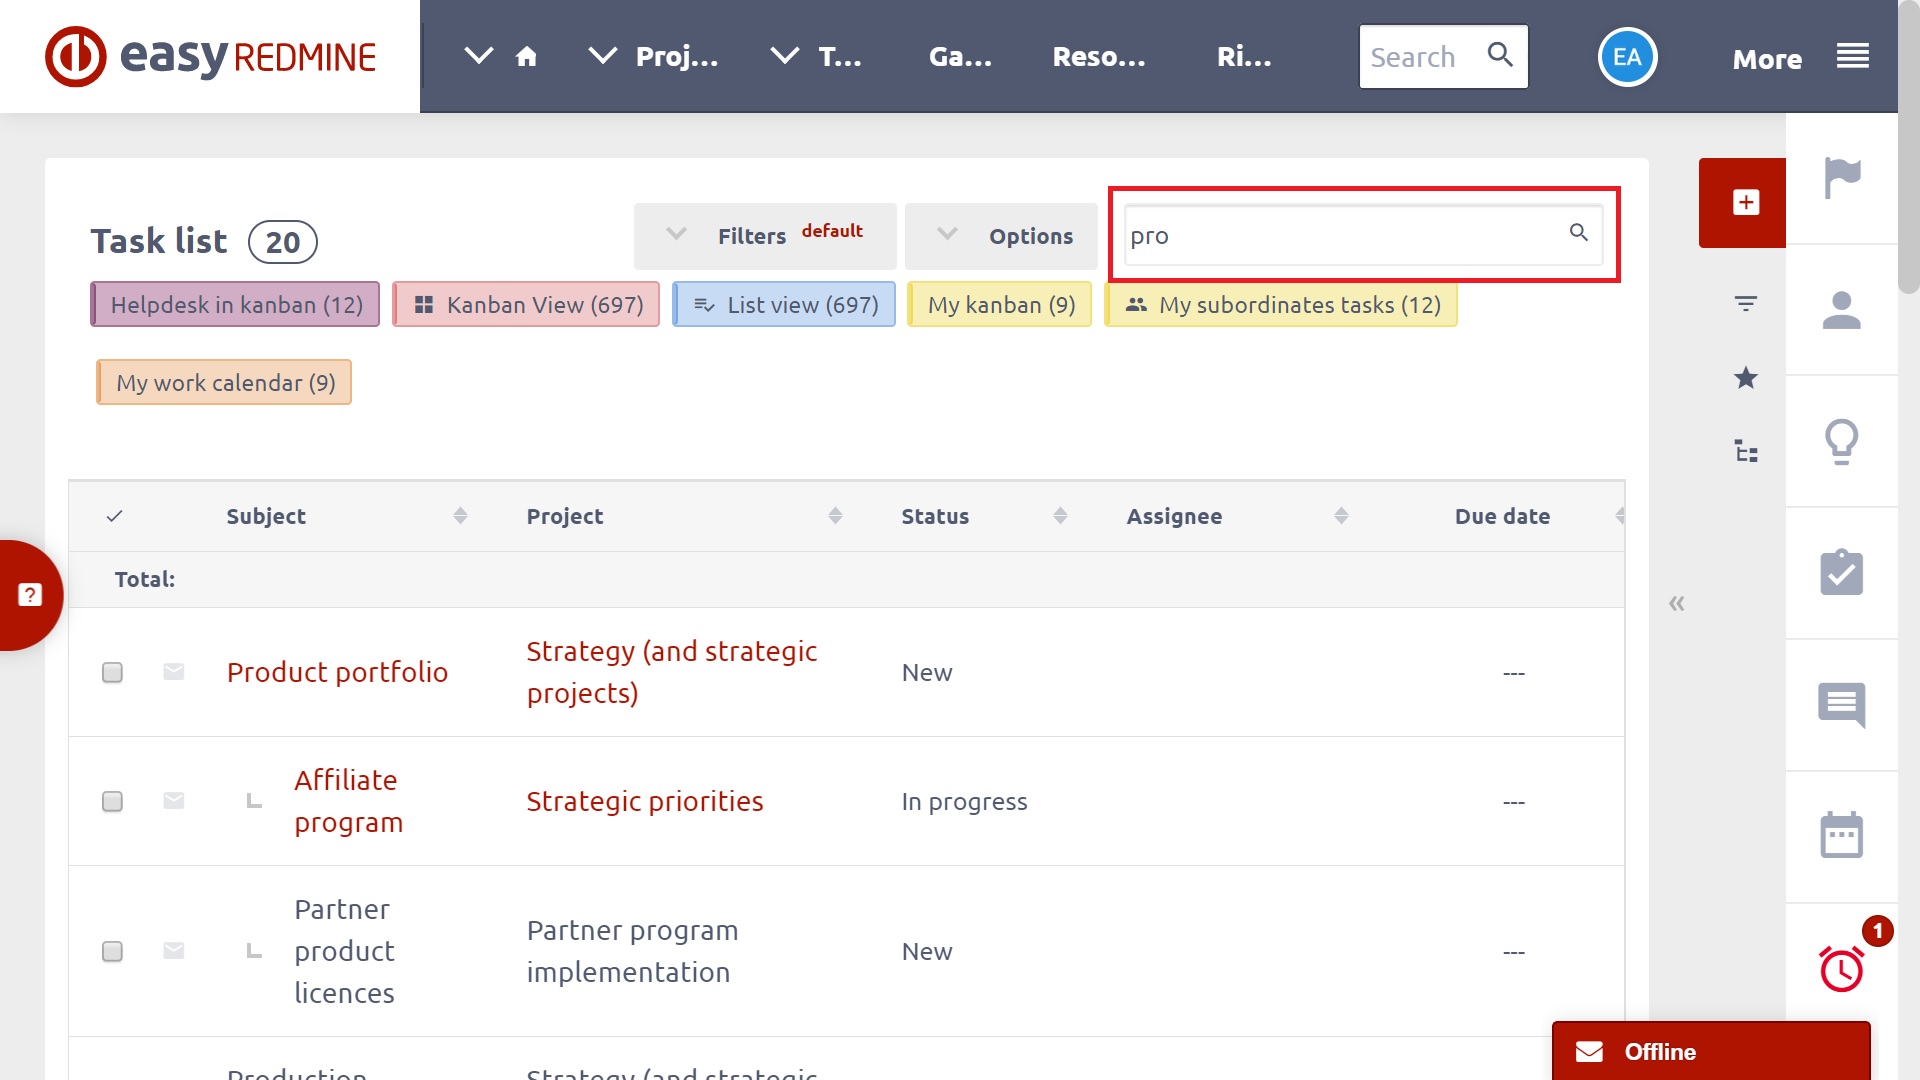Open the Product portfolio task link
The height and width of the screenshot is (1080, 1920).
(337, 672)
